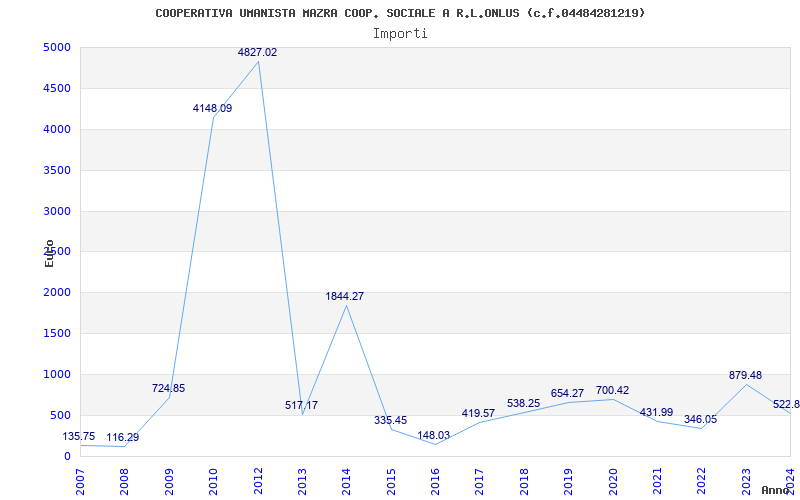Select the x-axis year 2016

(x=435, y=481)
